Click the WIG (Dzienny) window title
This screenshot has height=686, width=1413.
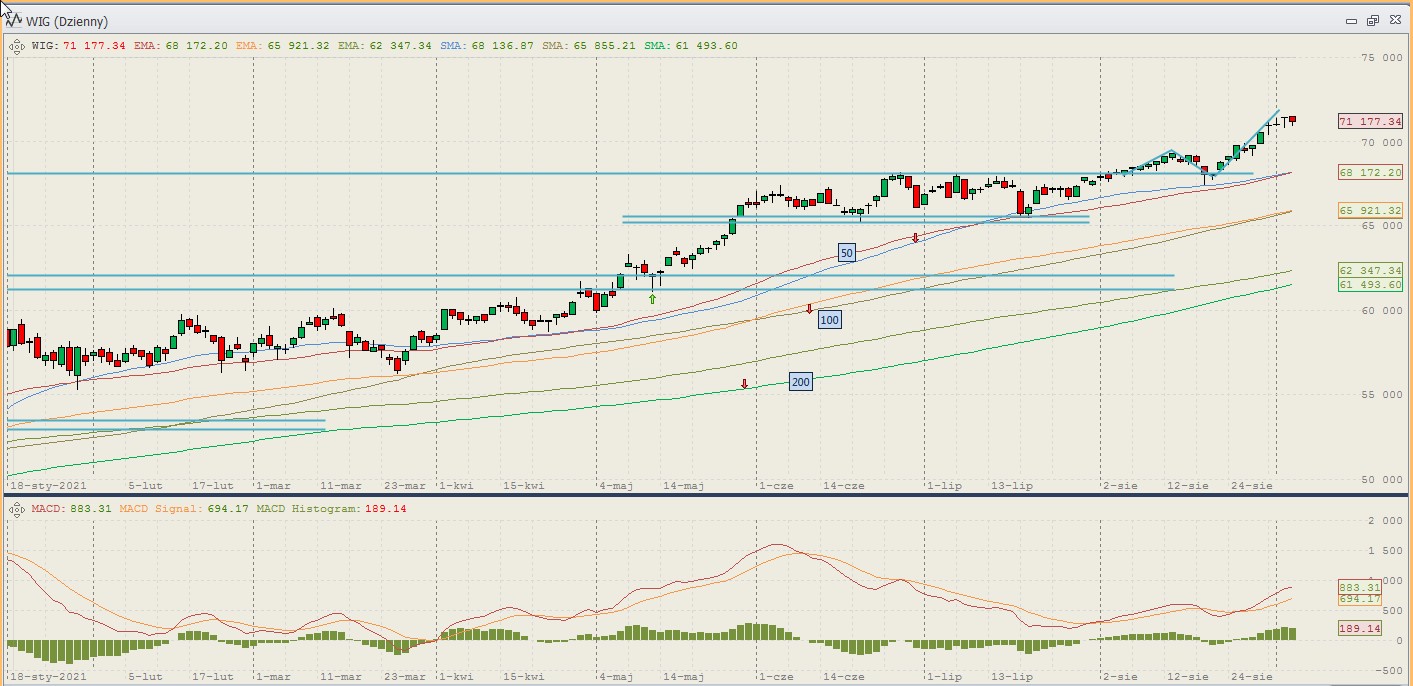coord(70,21)
